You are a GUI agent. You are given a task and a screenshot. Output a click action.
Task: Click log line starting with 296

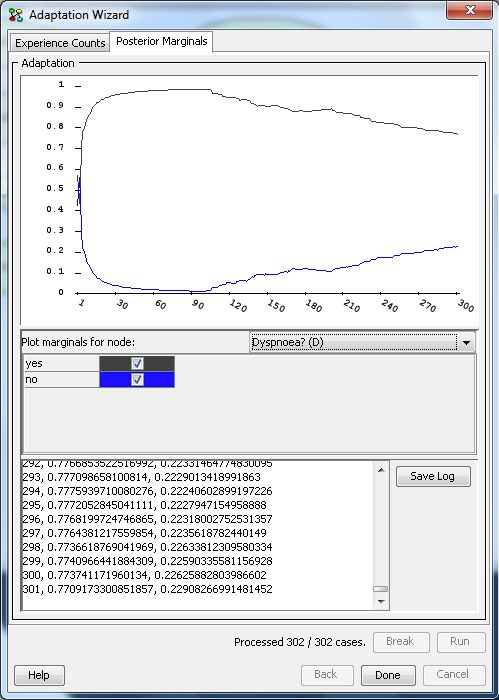click(x=147, y=519)
